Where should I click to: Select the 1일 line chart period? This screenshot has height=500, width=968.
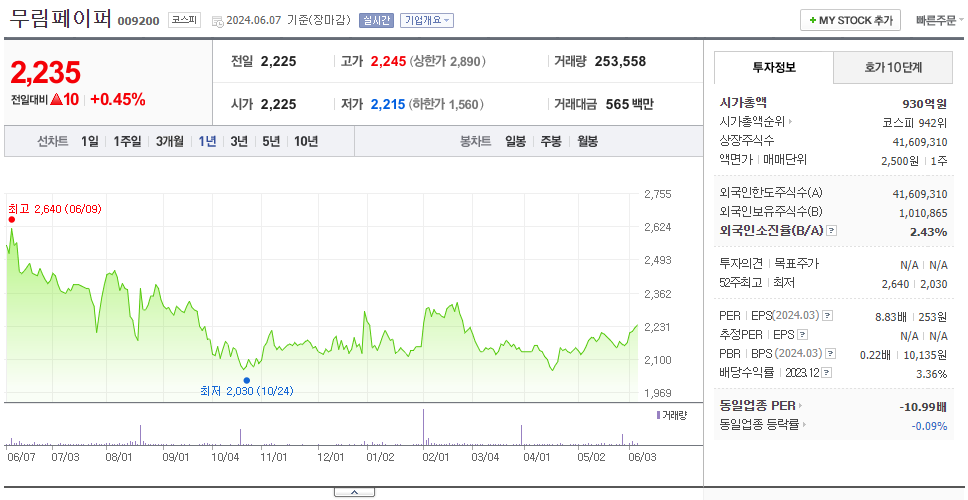click(90, 141)
